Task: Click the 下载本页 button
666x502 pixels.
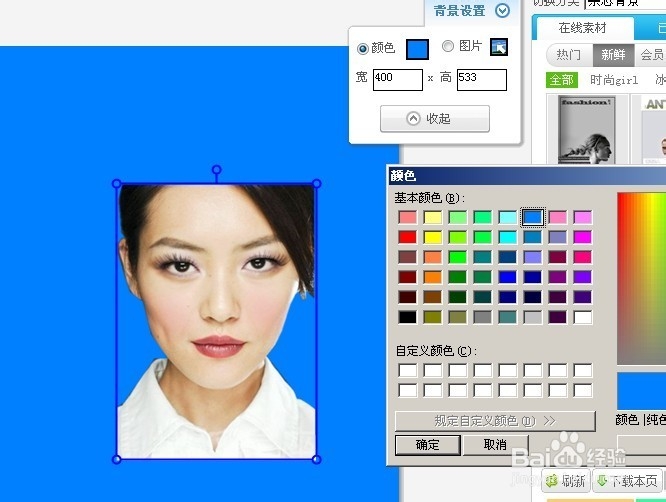Action: point(627,481)
